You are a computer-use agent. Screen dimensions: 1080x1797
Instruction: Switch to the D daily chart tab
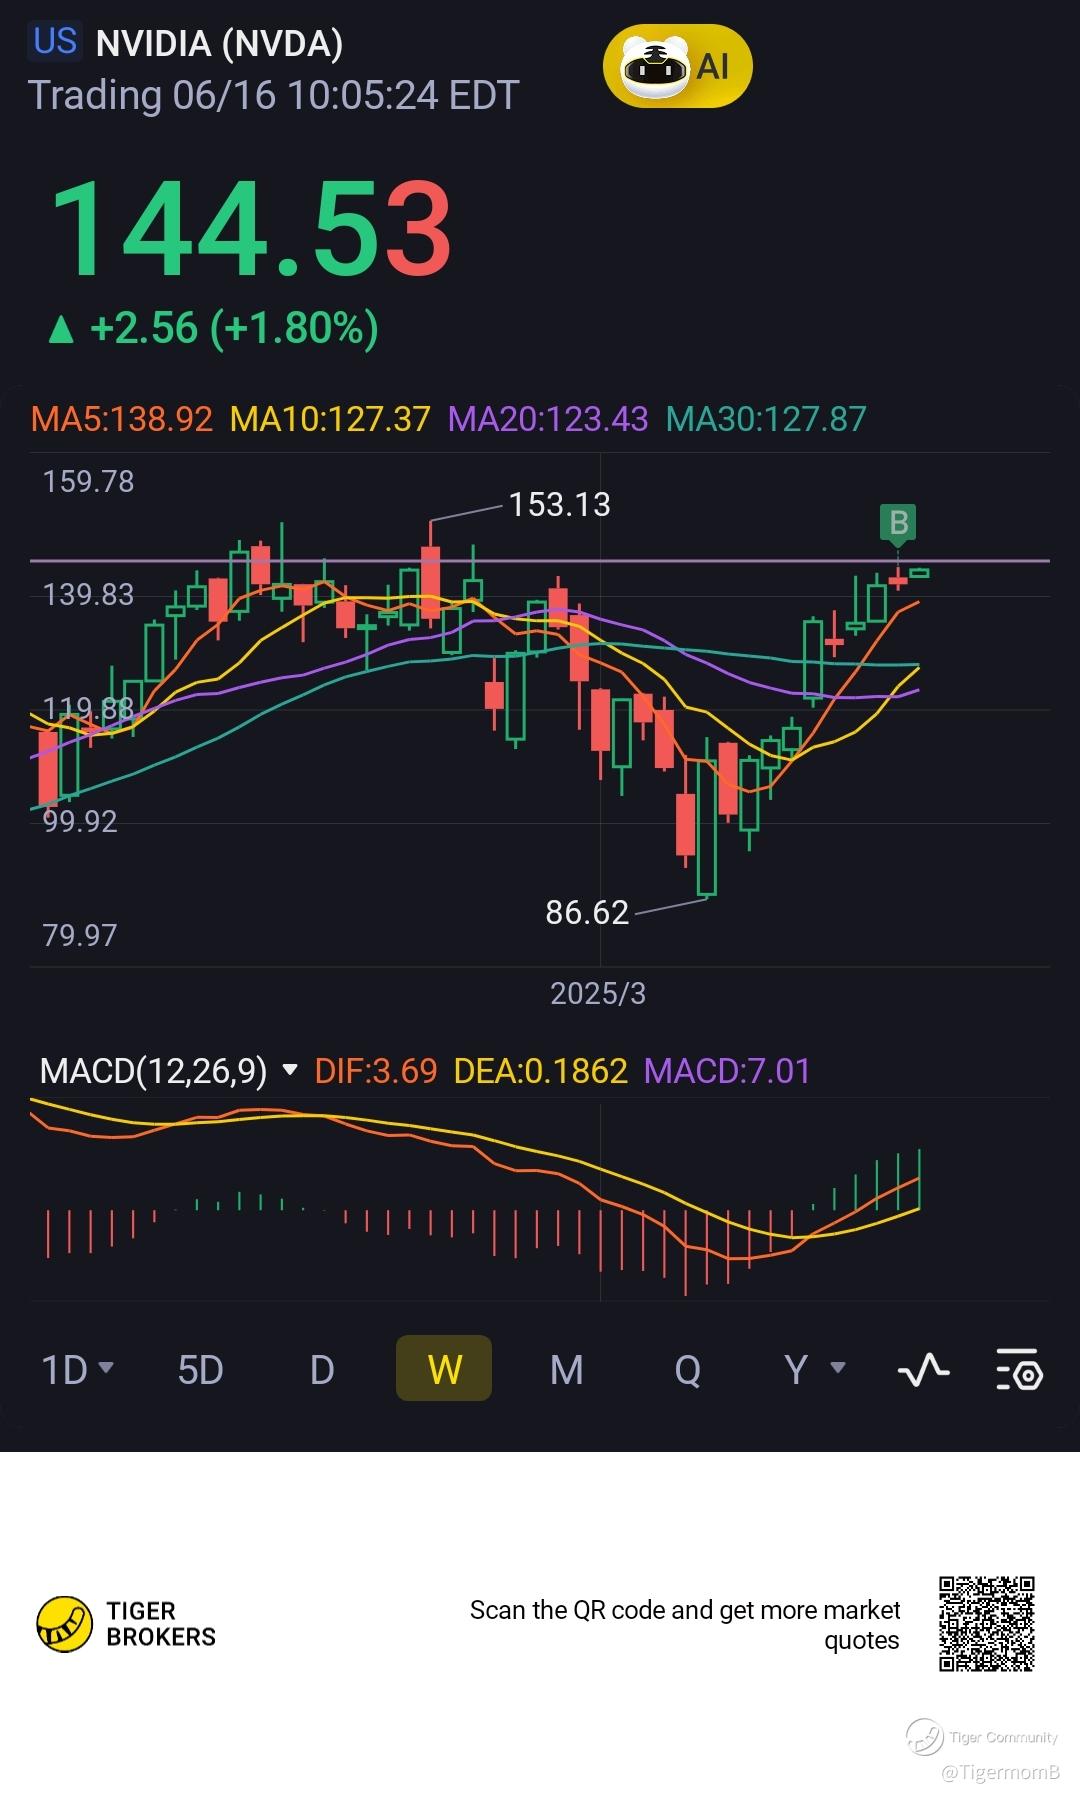[322, 1369]
